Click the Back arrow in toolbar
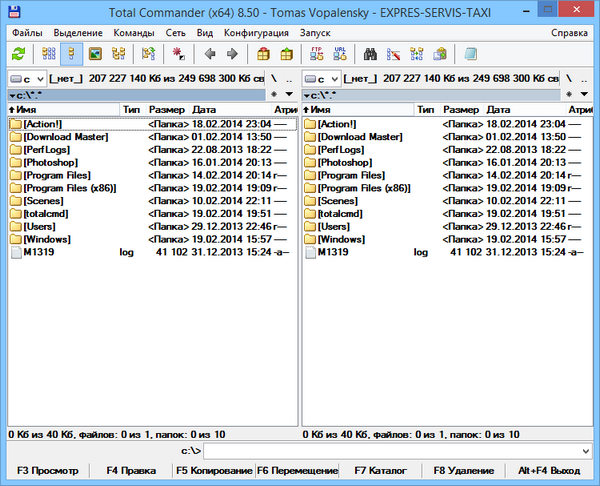This screenshot has height=486, width=600. click(x=210, y=54)
